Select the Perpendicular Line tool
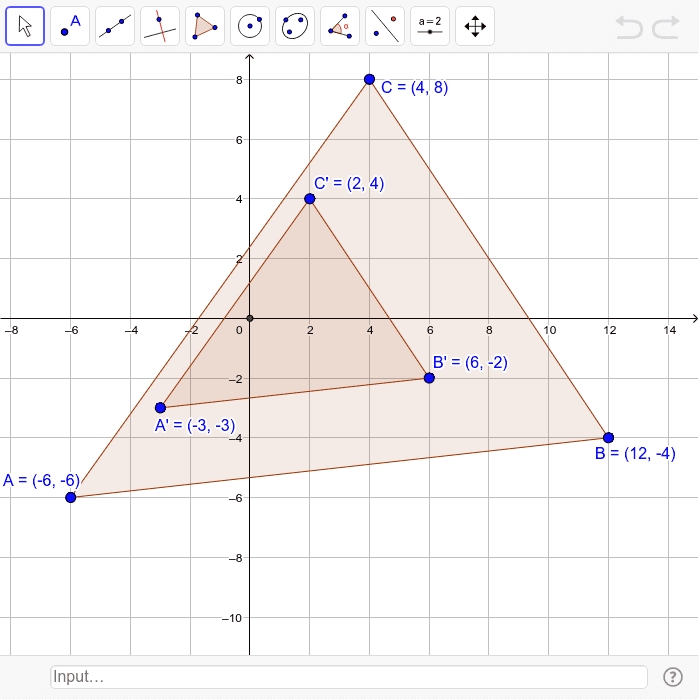700x700 pixels. (160, 26)
